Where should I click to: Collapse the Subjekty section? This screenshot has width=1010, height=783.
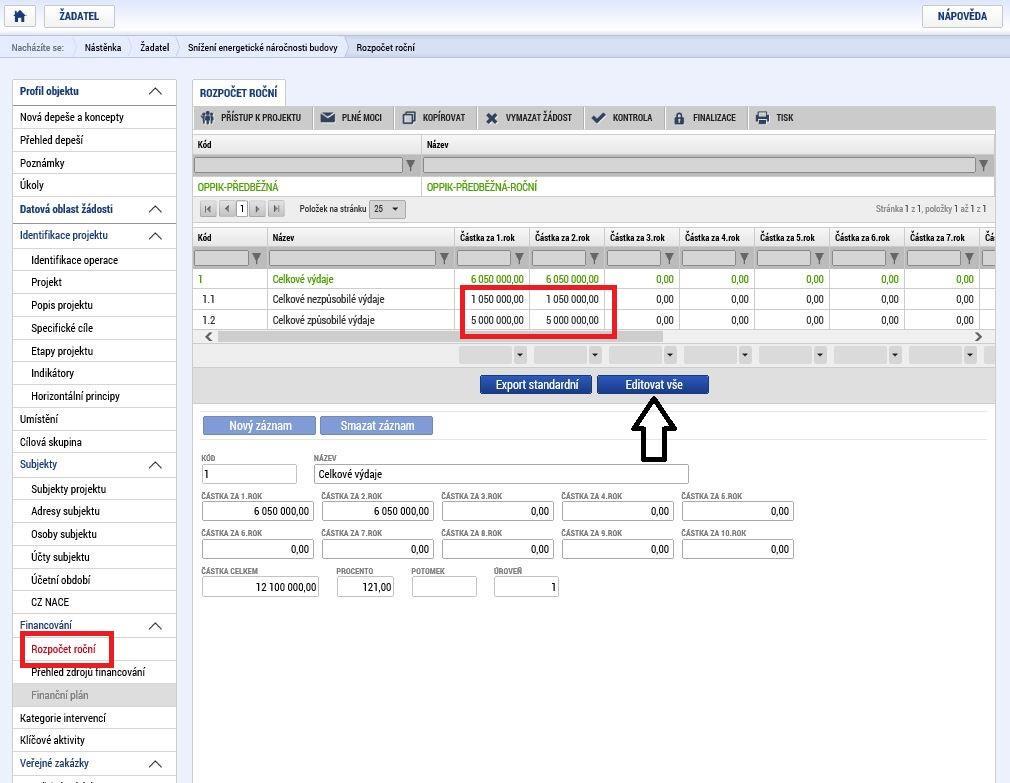pos(155,465)
